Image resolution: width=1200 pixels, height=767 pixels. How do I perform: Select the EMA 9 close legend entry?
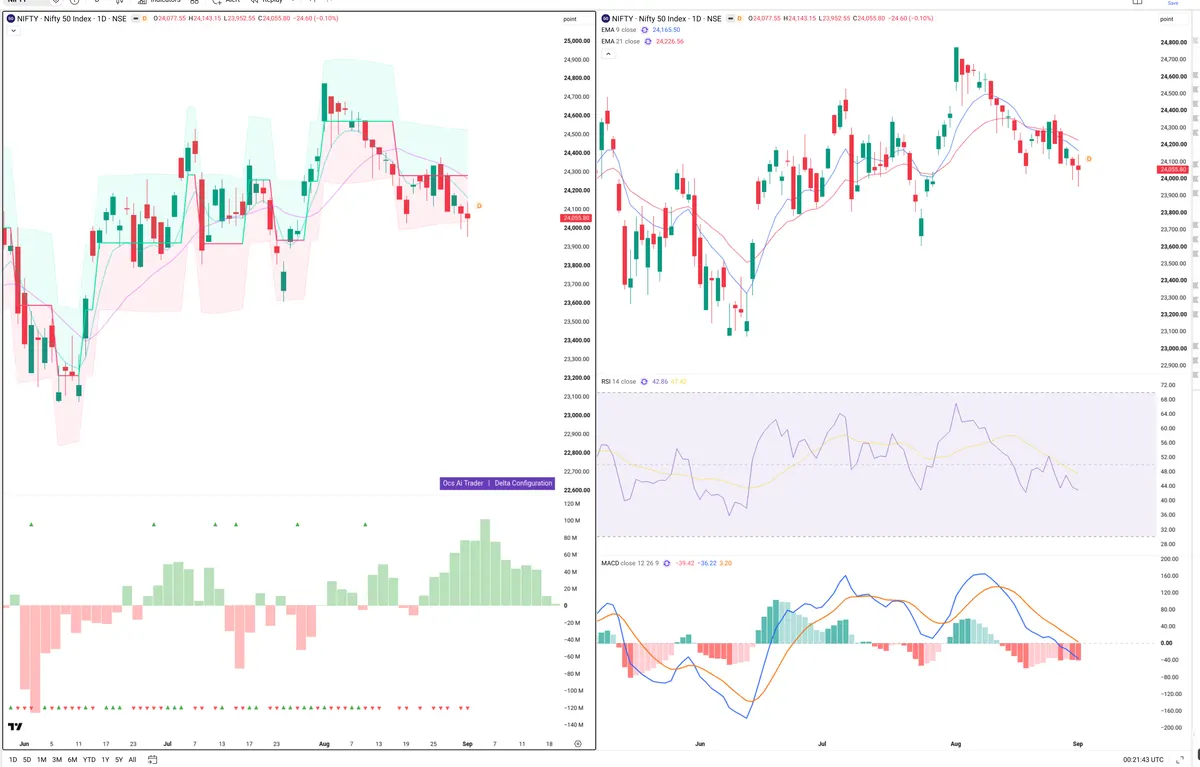[619, 30]
